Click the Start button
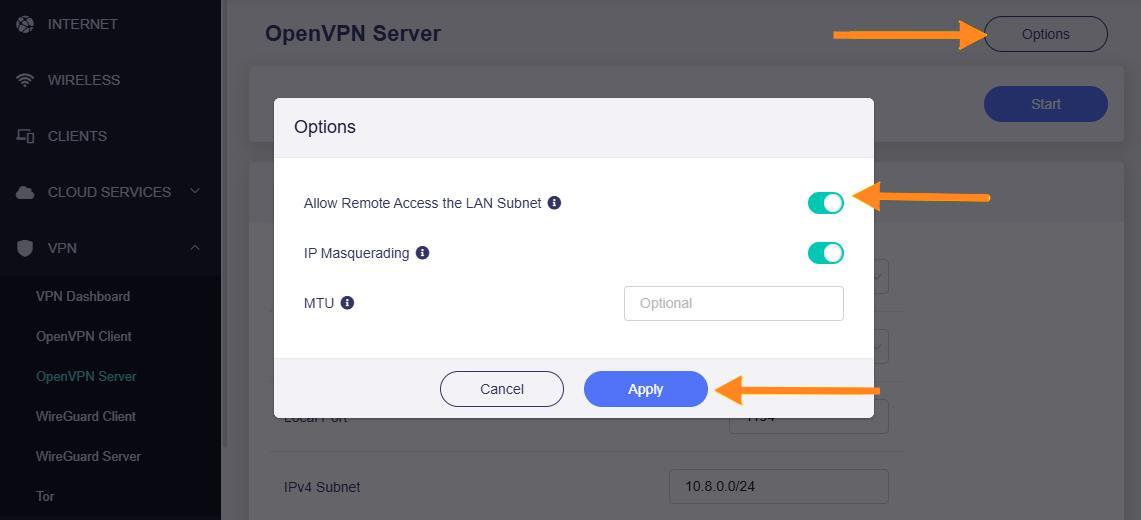 click(x=1046, y=104)
